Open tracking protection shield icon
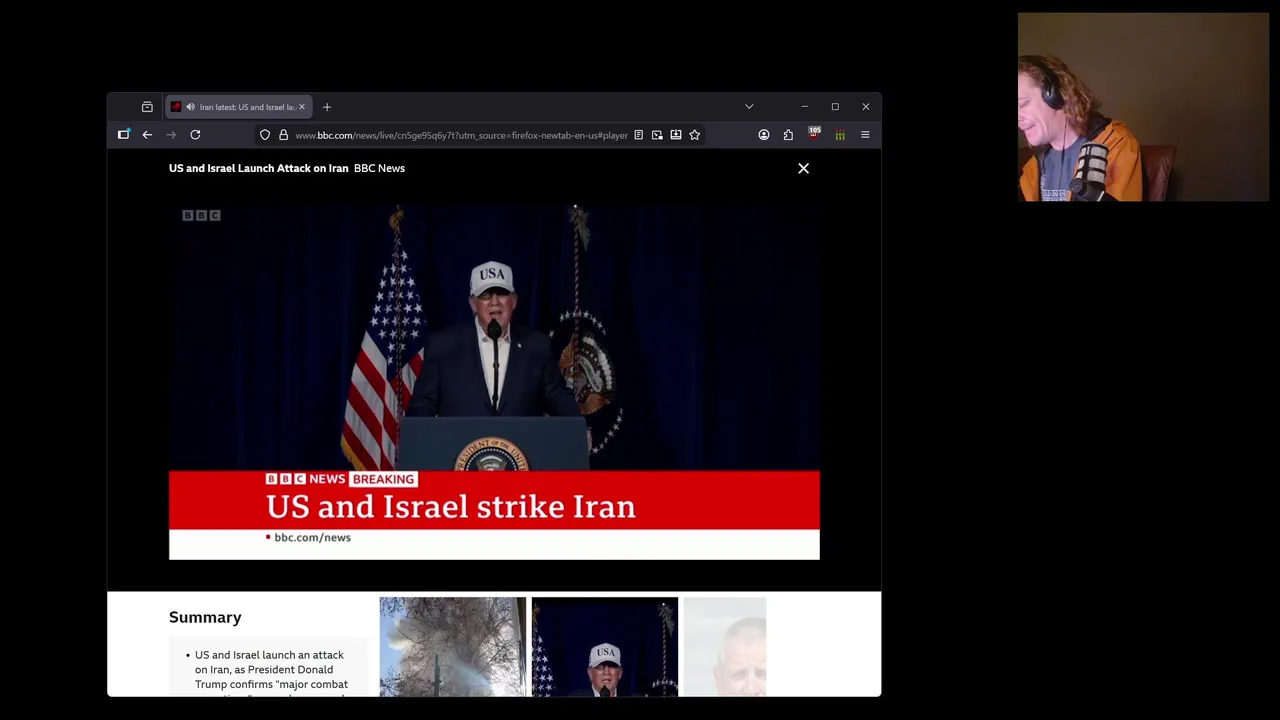 pos(265,135)
